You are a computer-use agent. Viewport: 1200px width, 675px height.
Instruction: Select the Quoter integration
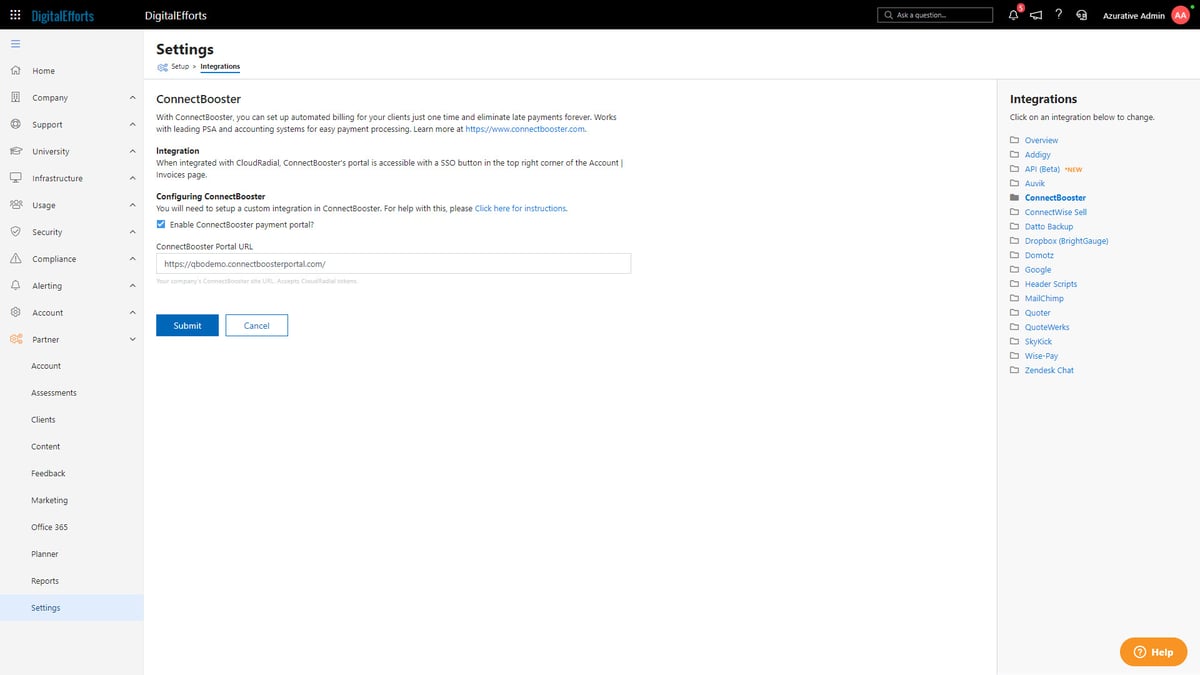point(1038,313)
